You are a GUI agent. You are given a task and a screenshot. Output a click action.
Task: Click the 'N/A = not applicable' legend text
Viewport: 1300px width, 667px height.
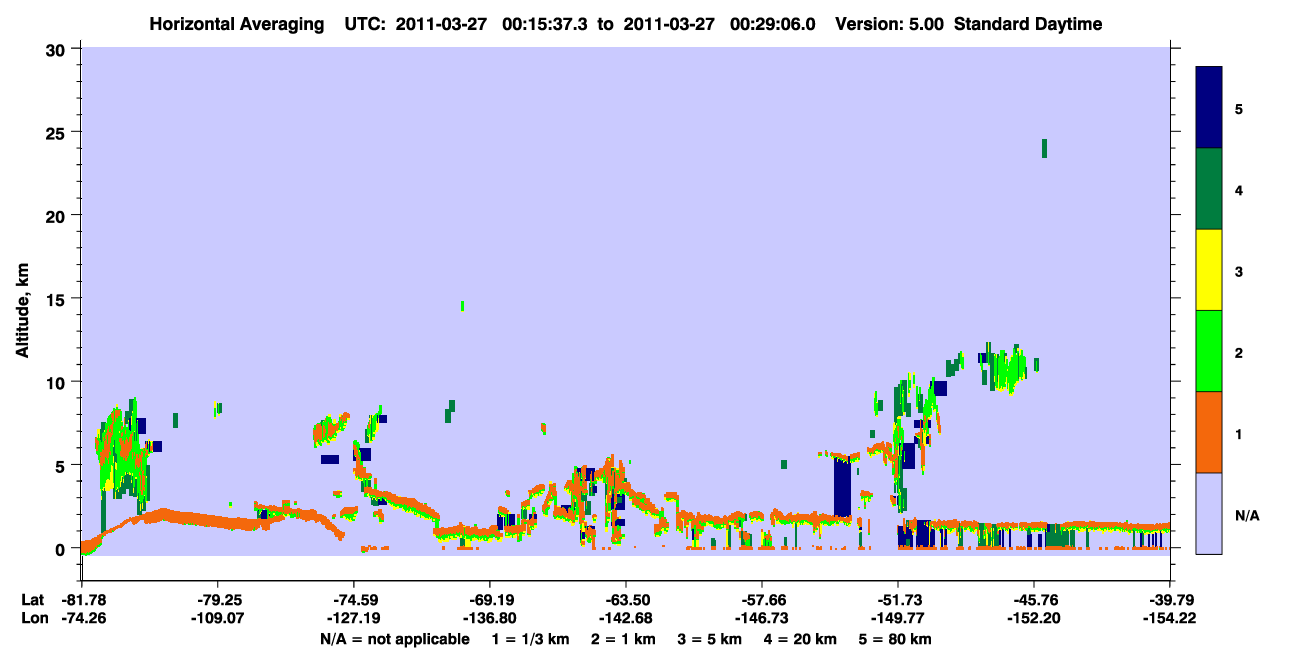(x=394, y=638)
